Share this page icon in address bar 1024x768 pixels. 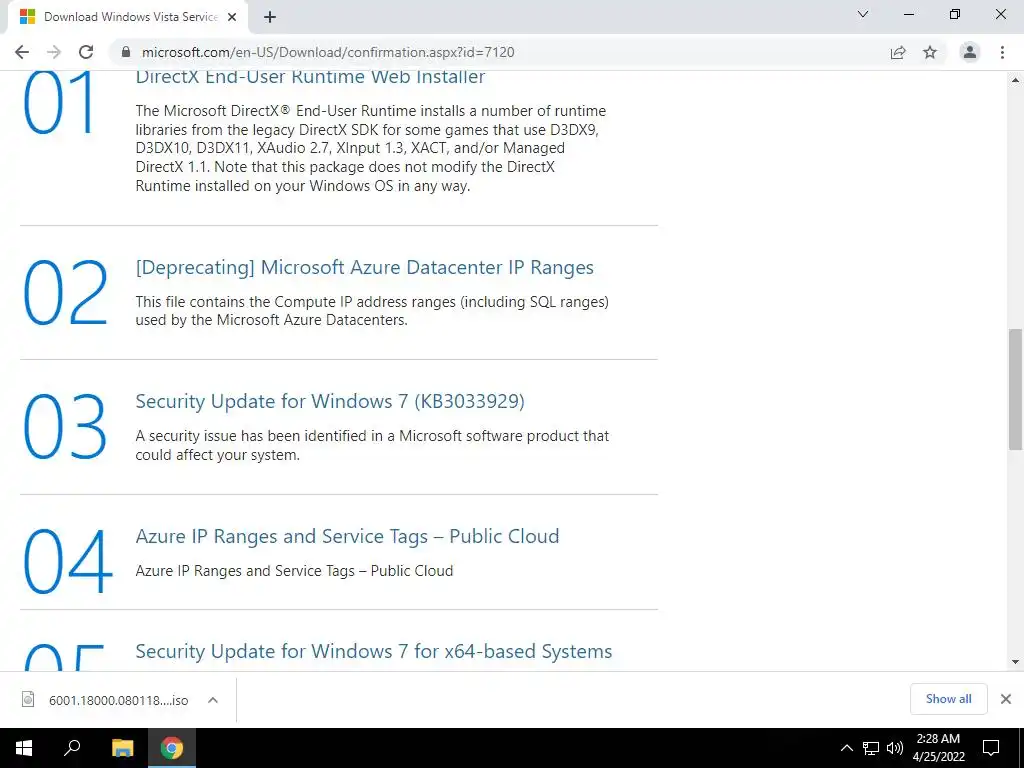[898, 52]
